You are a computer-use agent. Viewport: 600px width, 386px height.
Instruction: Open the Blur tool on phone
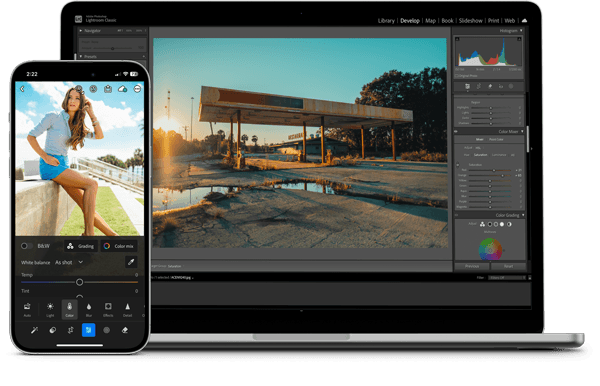89,309
